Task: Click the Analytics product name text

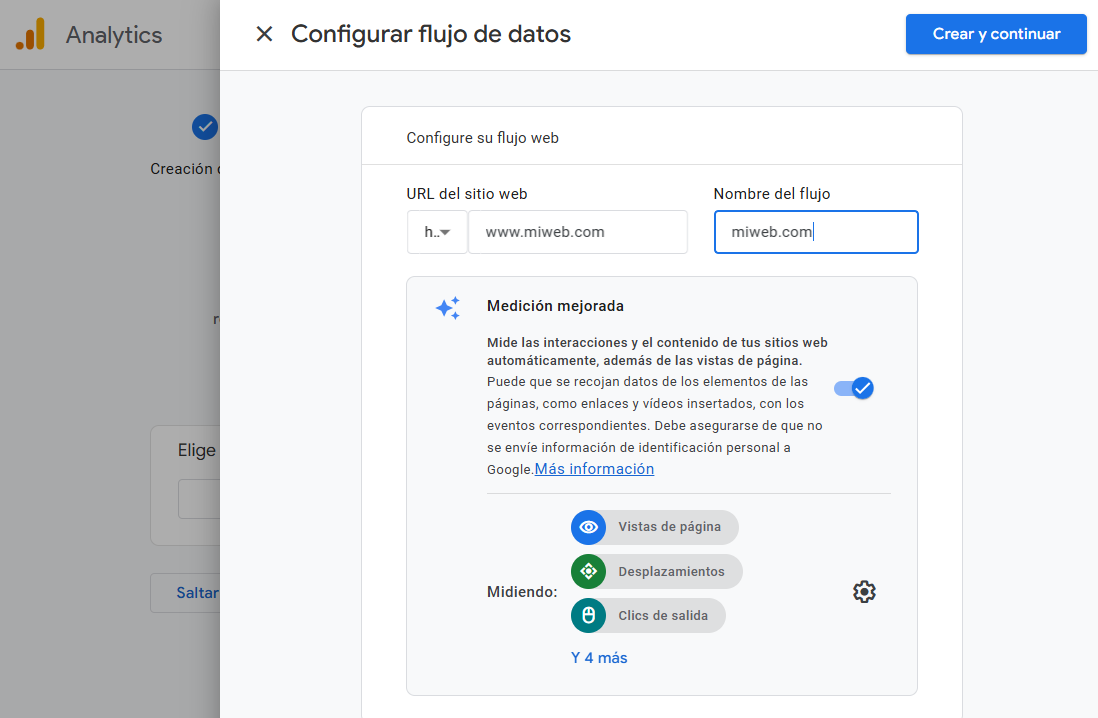Action: click(114, 35)
